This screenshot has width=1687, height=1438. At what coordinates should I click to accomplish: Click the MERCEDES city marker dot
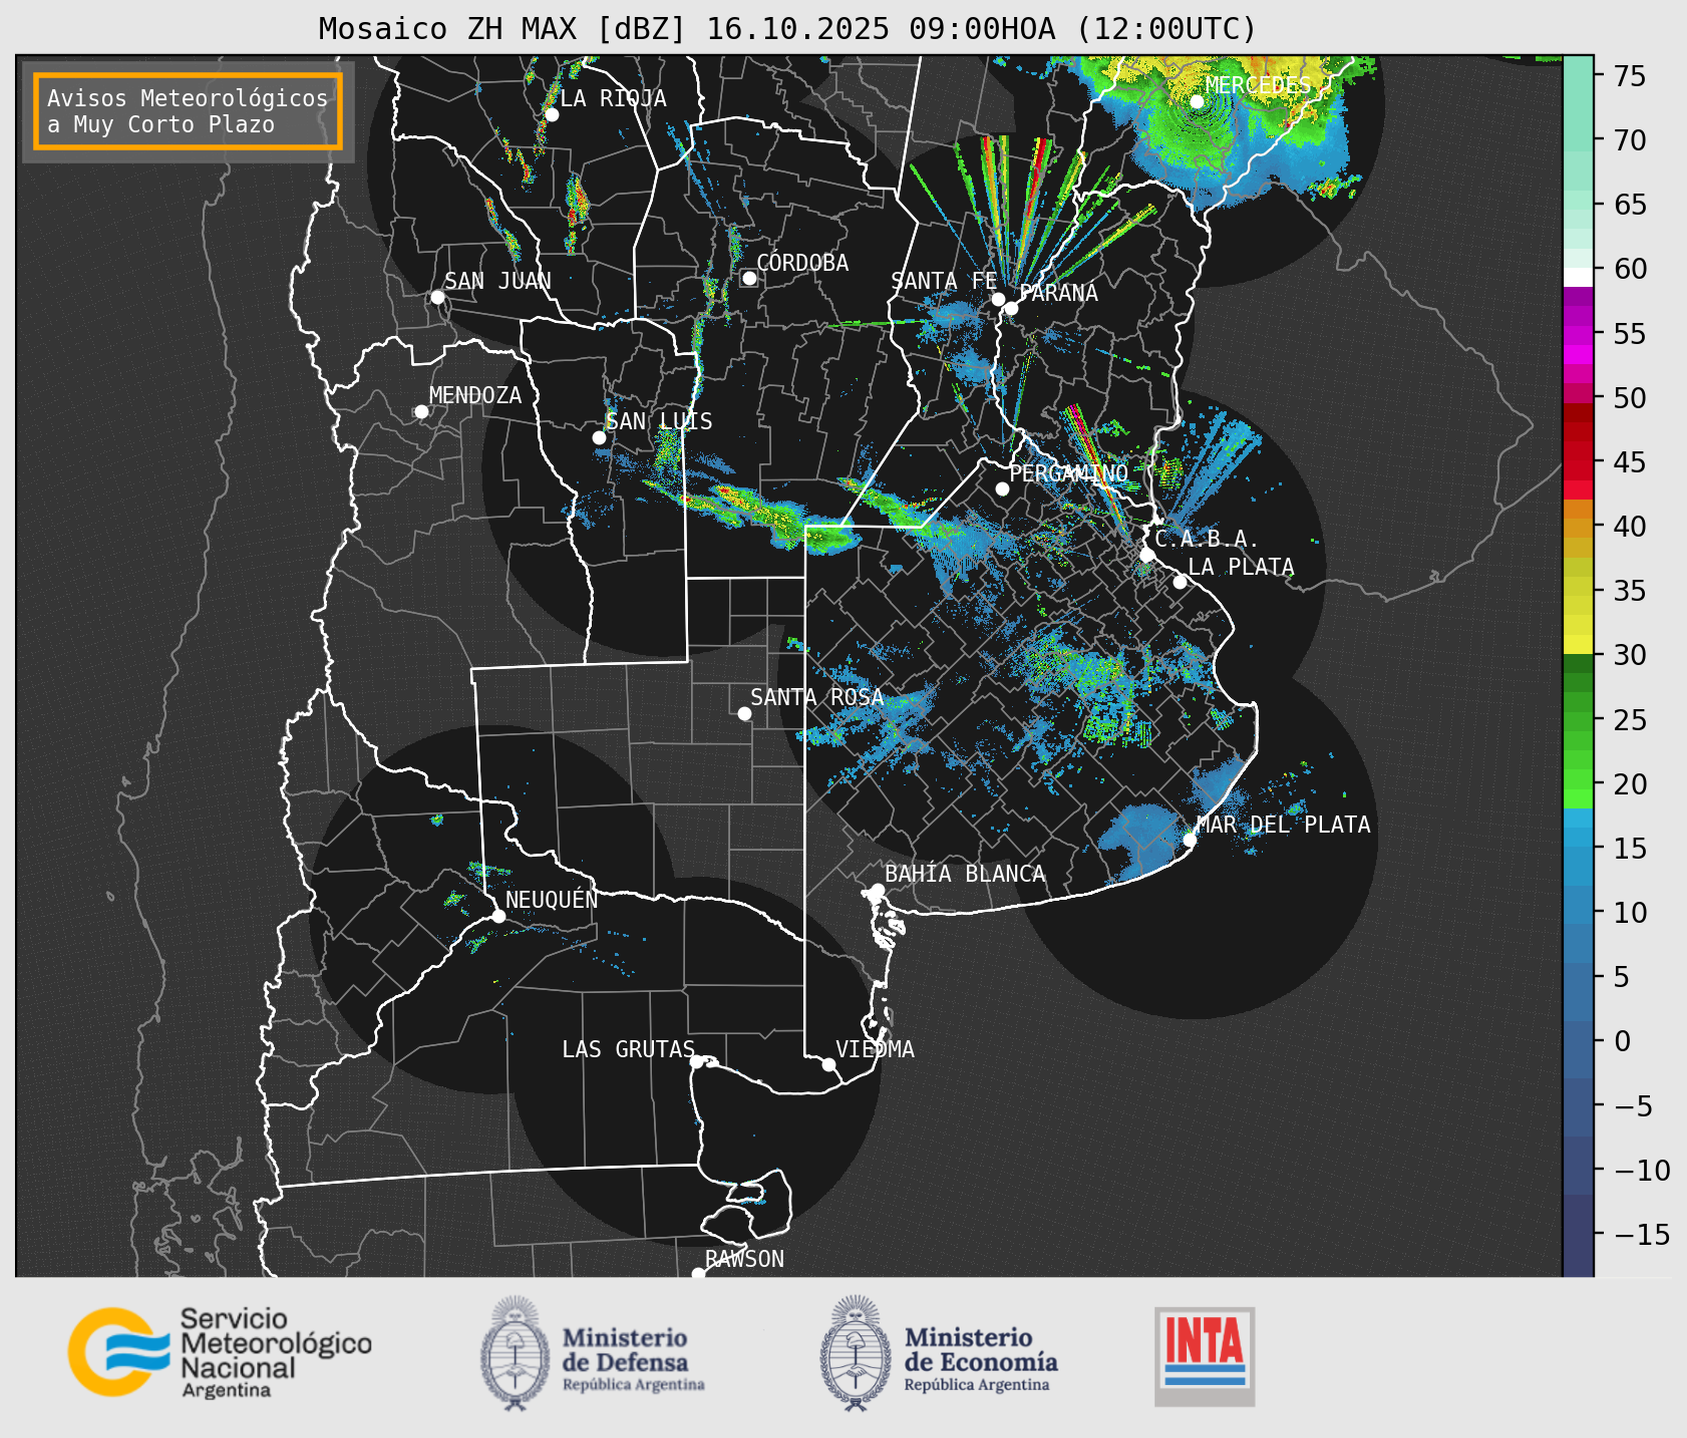(1196, 101)
